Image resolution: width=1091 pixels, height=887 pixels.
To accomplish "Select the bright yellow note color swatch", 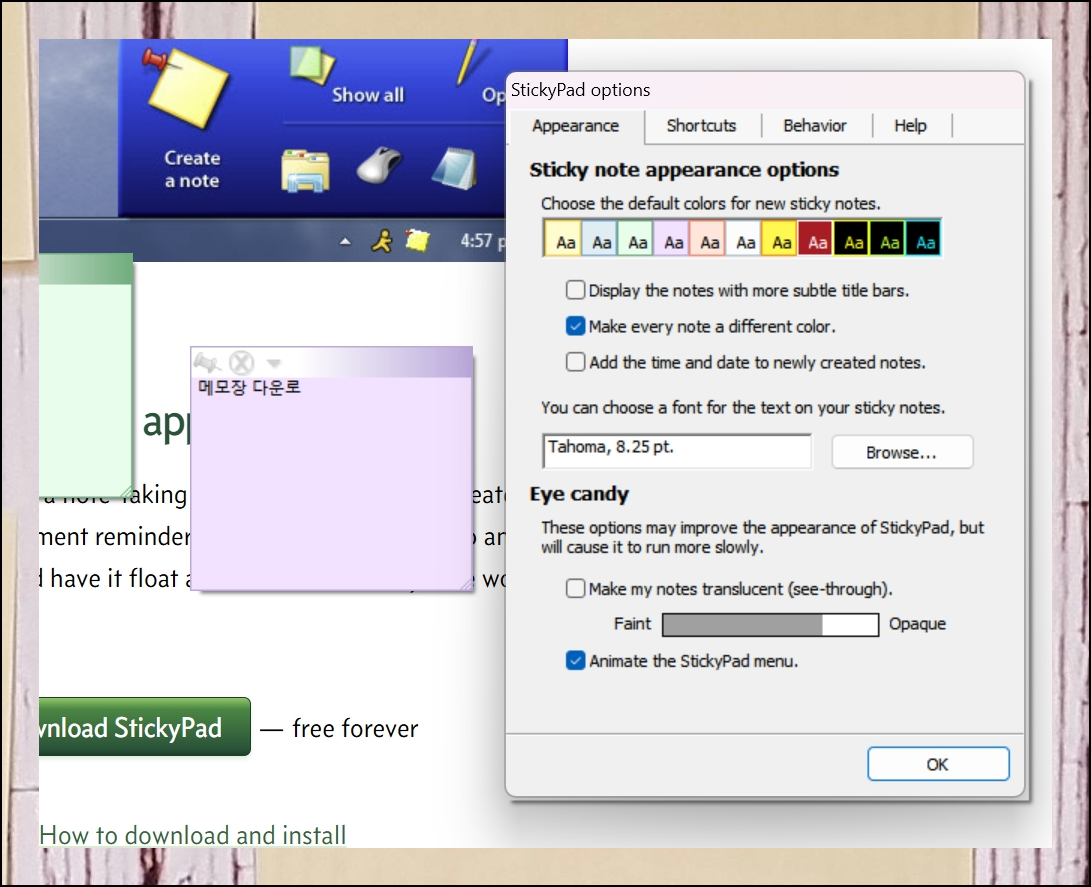I will tap(780, 238).
